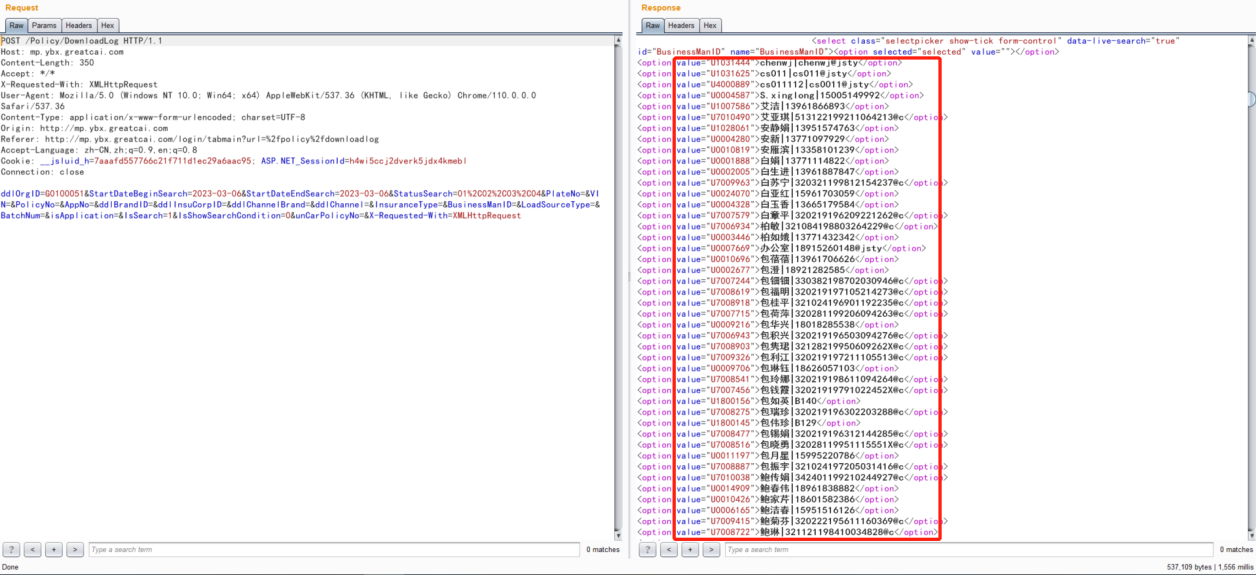View the Response Hex tab
Image resolution: width=1256 pixels, height=575 pixels.
point(710,25)
